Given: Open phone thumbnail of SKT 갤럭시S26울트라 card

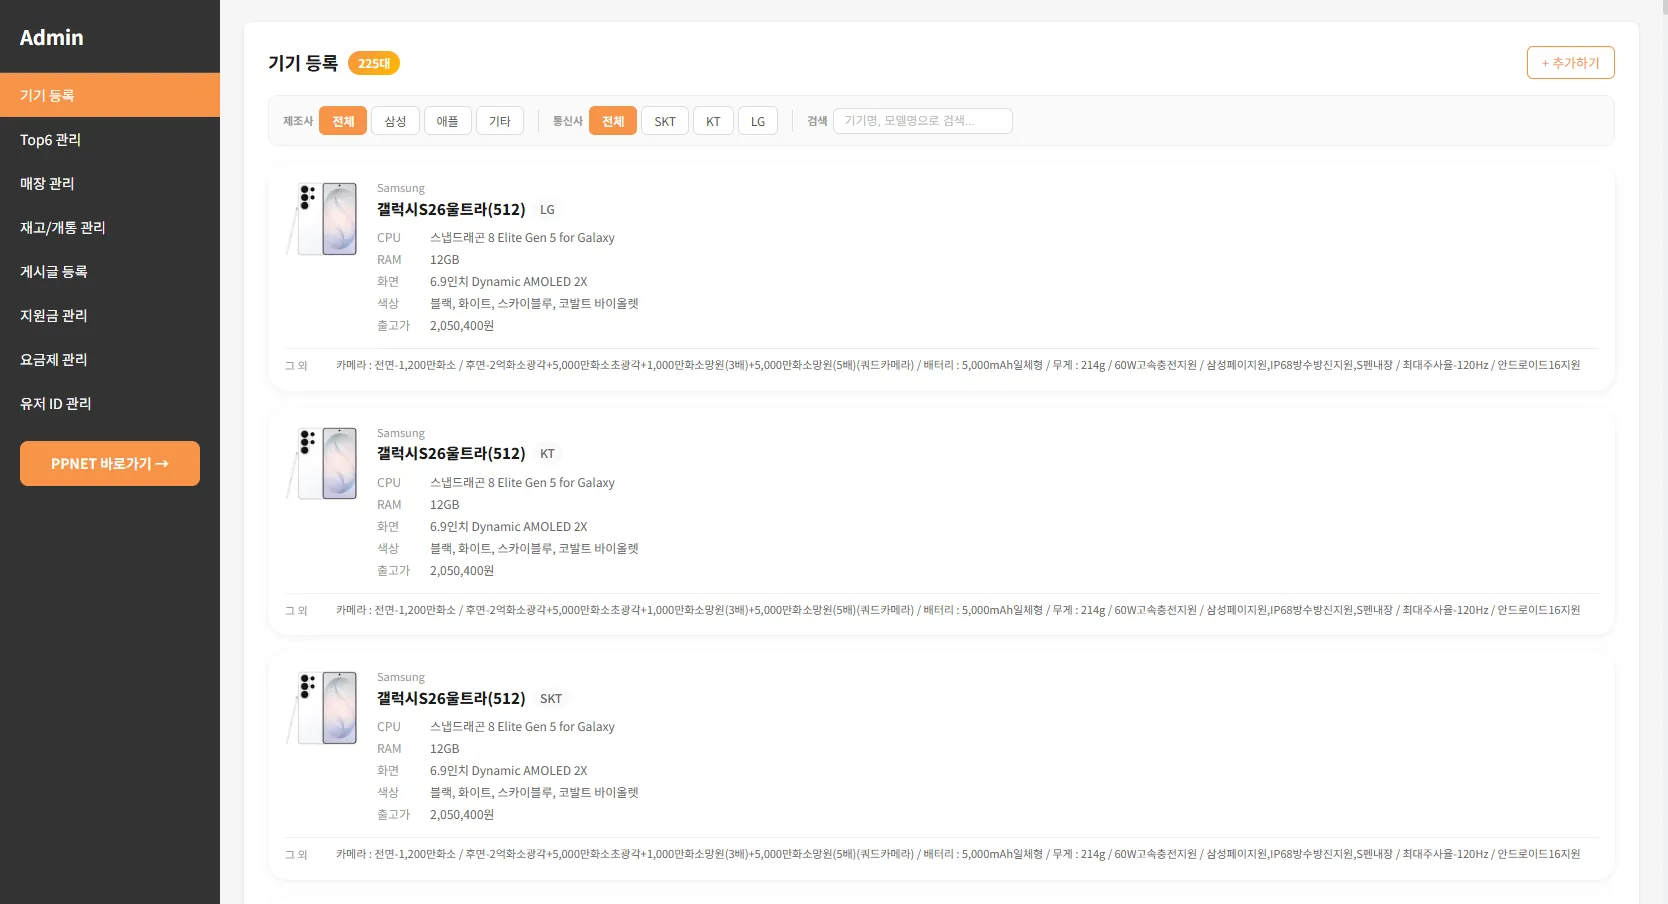Looking at the screenshot, I should pyautogui.click(x=323, y=708).
